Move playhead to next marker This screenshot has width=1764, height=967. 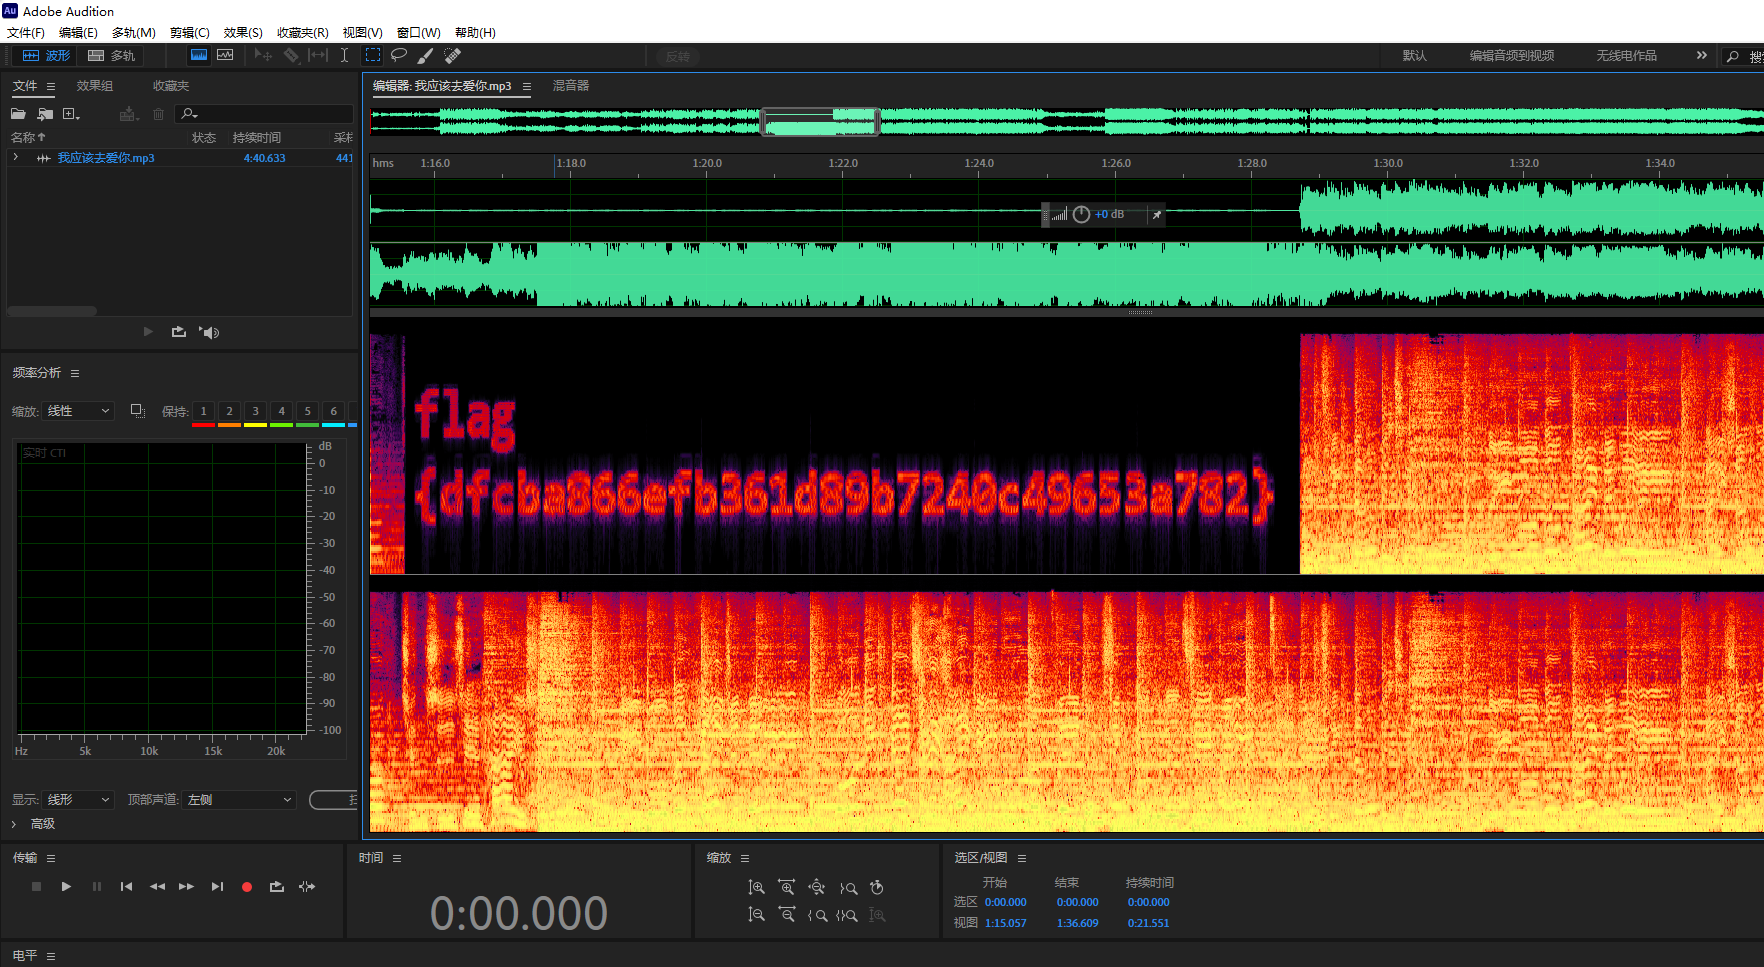tap(217, 887)
